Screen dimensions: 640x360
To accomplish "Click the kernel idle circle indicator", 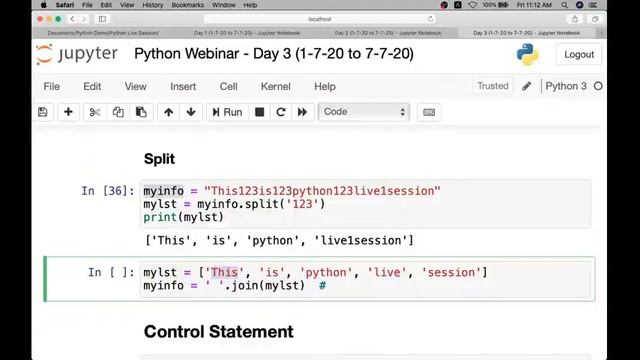I will point(598,86).
